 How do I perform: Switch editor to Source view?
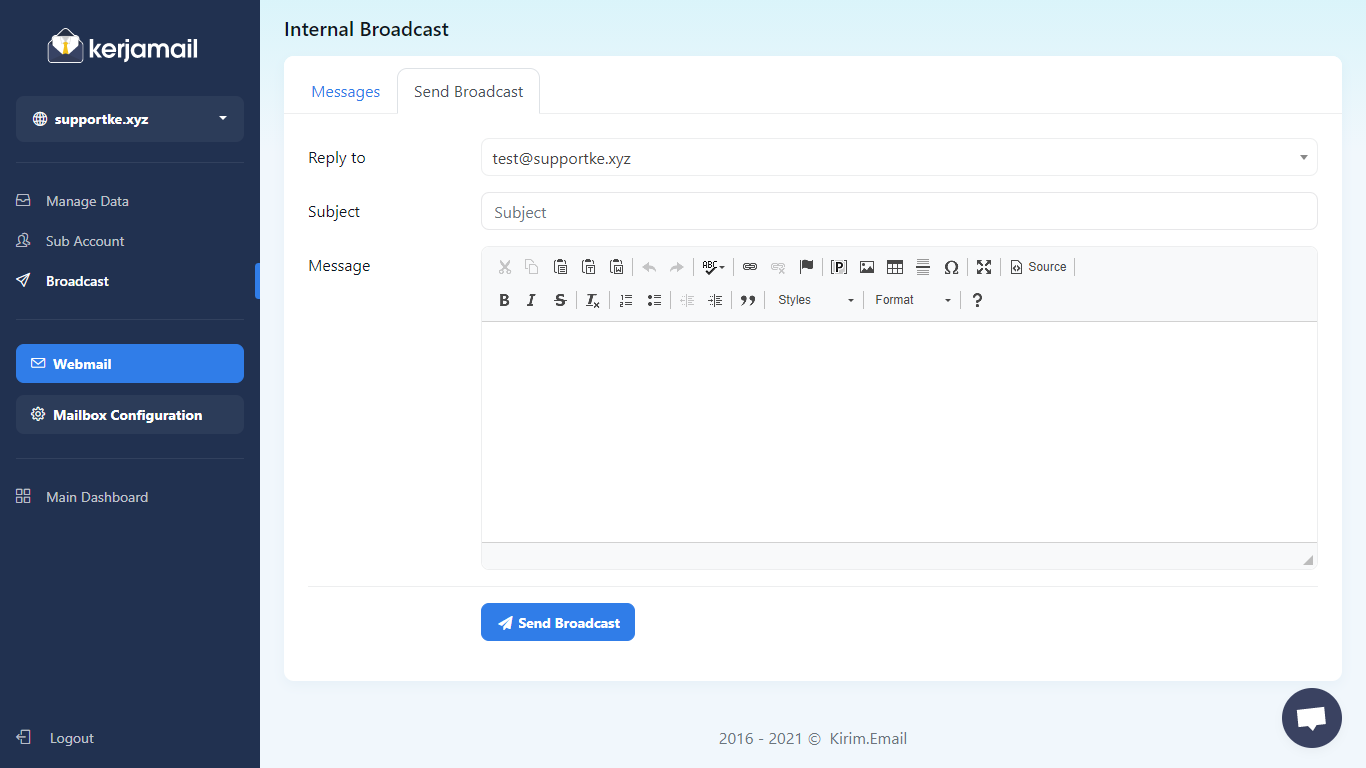1038,267
